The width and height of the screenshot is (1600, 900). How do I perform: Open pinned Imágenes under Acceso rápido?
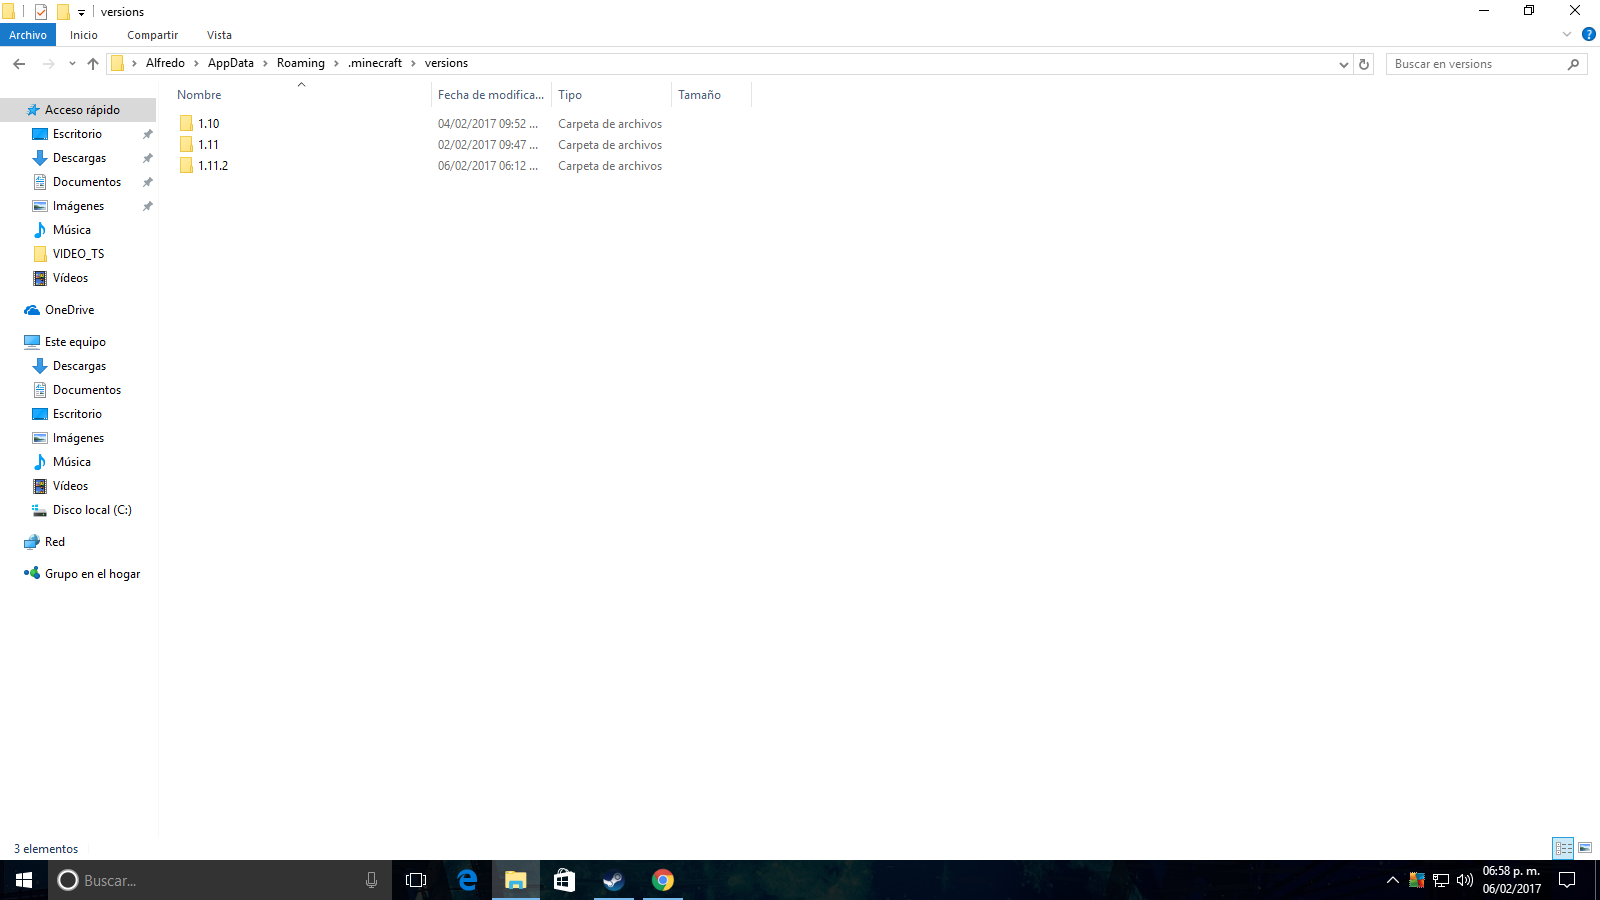click(78, 206)
